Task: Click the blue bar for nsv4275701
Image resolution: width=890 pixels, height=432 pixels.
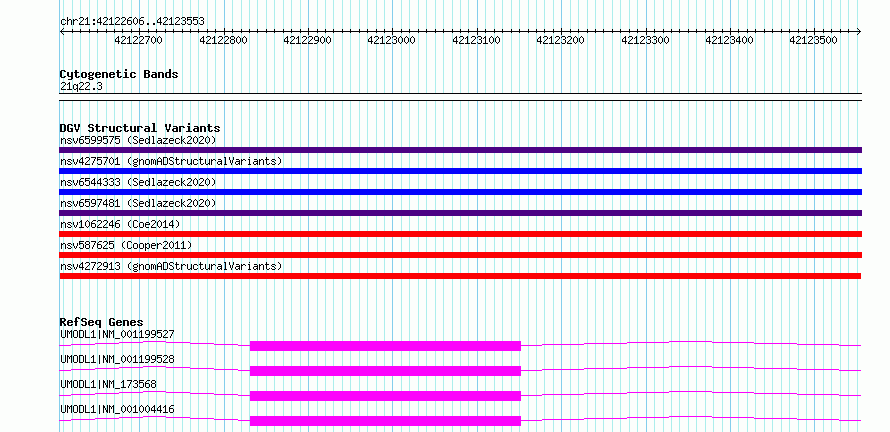Action: click(x=460, y=171)
